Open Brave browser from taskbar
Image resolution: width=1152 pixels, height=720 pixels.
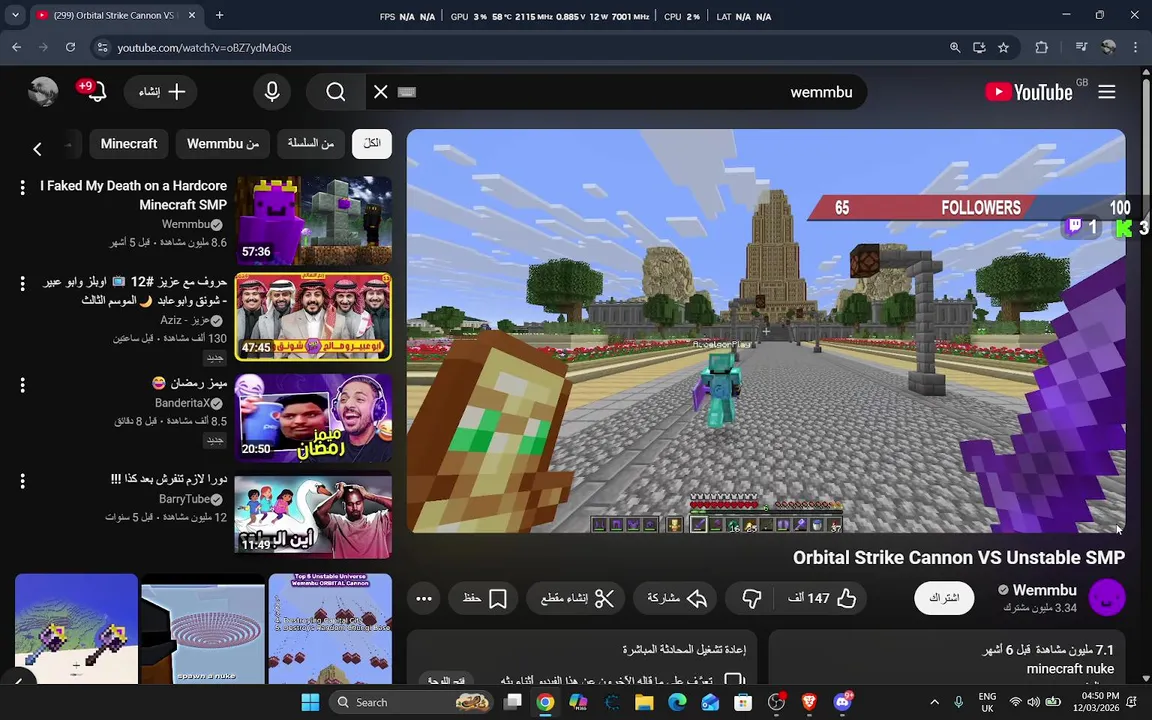[x=809, y=702]
